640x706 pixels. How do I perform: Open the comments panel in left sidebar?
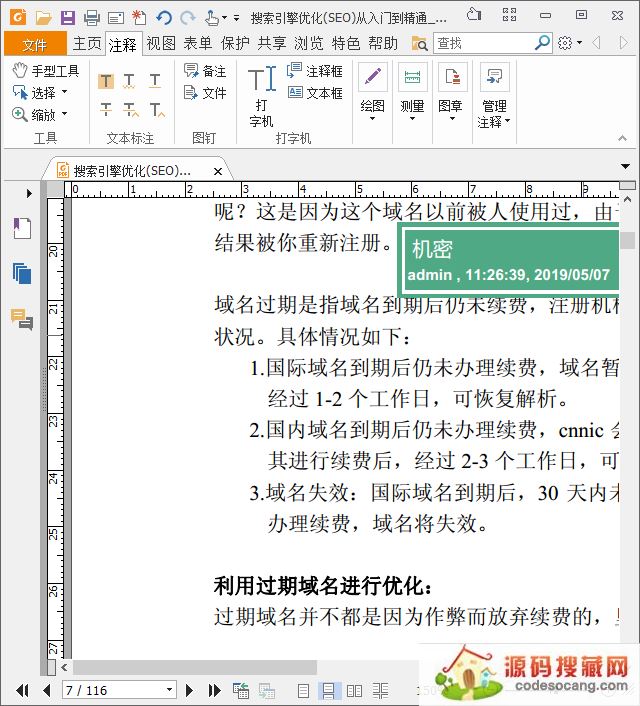pos(22,319)
